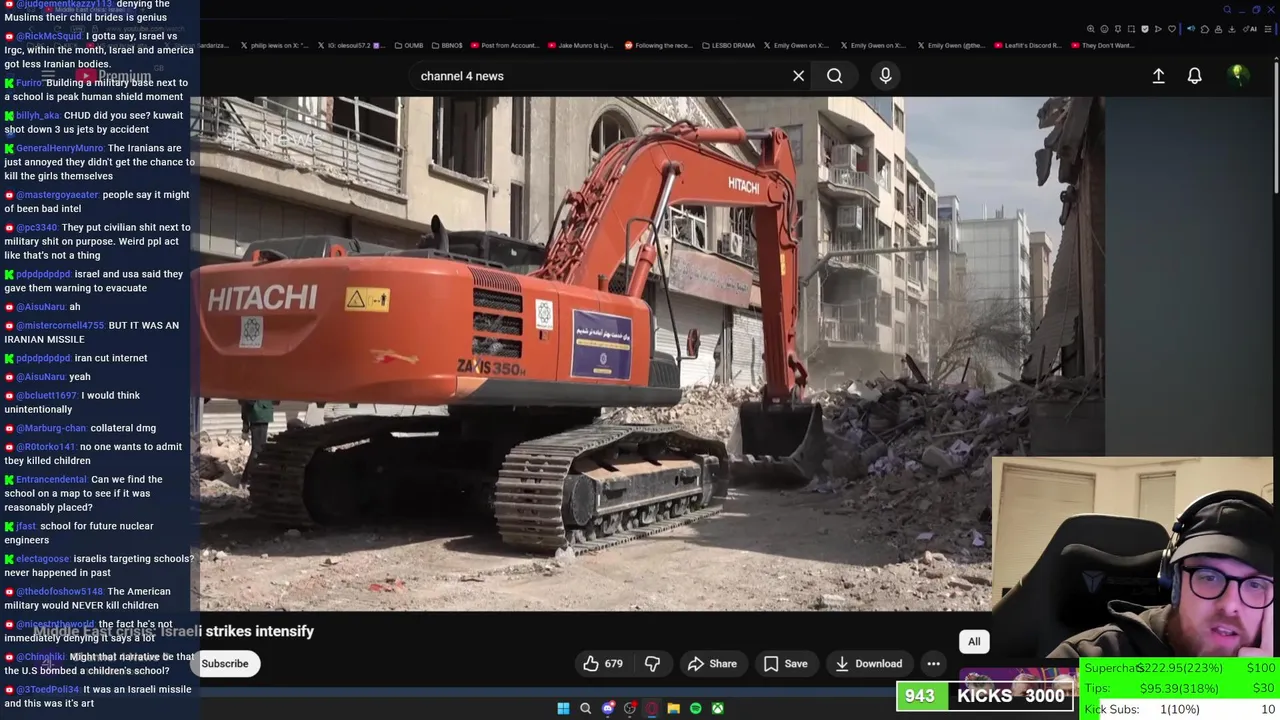The width and height of the screenshot is (1280, 720).
Task: Click the excavator video player
Action: [x=650, y=353]
